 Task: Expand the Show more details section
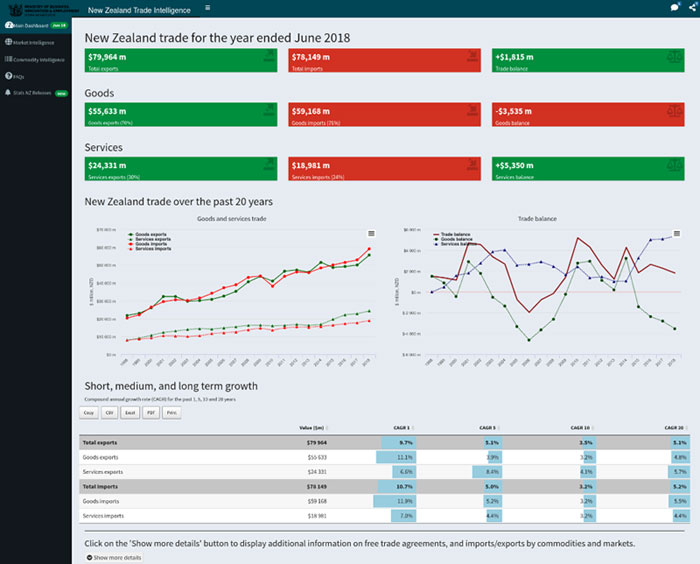[116, 557]
